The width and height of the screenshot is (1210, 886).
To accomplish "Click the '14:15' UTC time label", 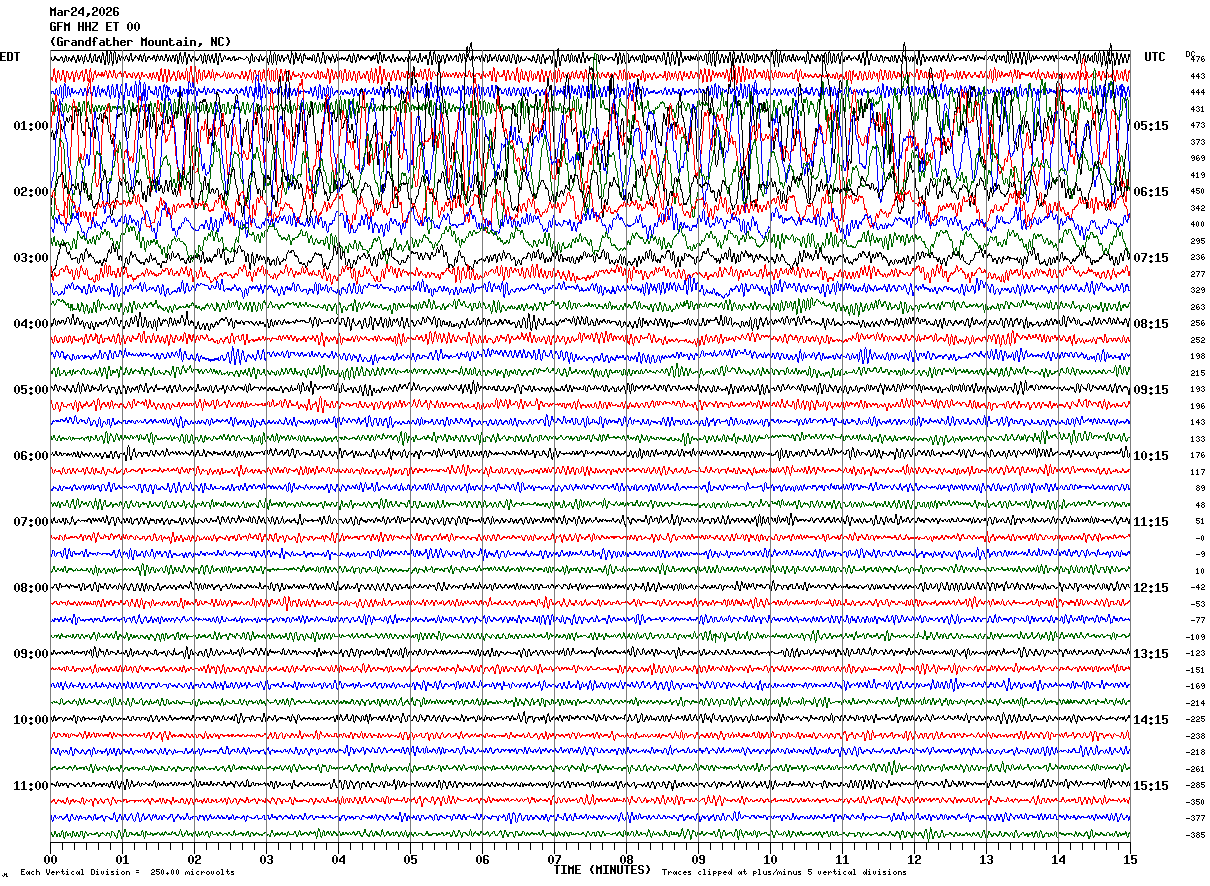I will [1151, 720].
